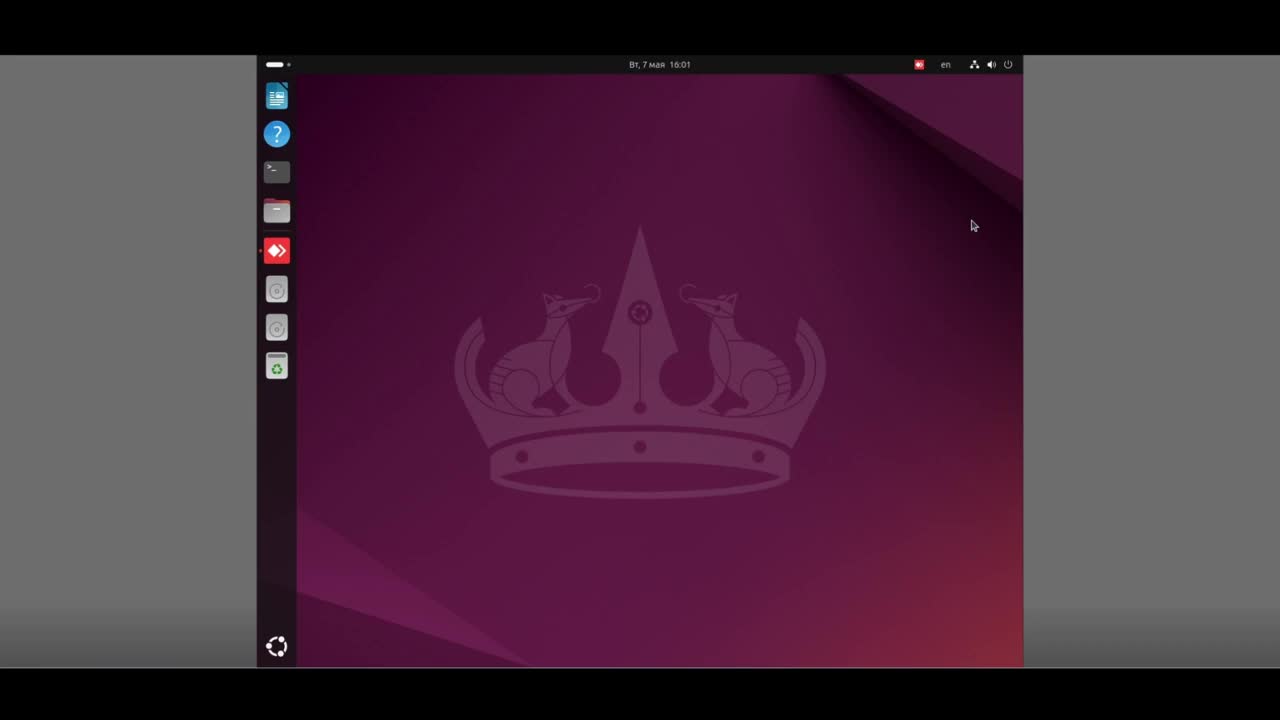Open the Help icon in the dock
Viewport: 1280px width, 720px height.
coord(277,134)
